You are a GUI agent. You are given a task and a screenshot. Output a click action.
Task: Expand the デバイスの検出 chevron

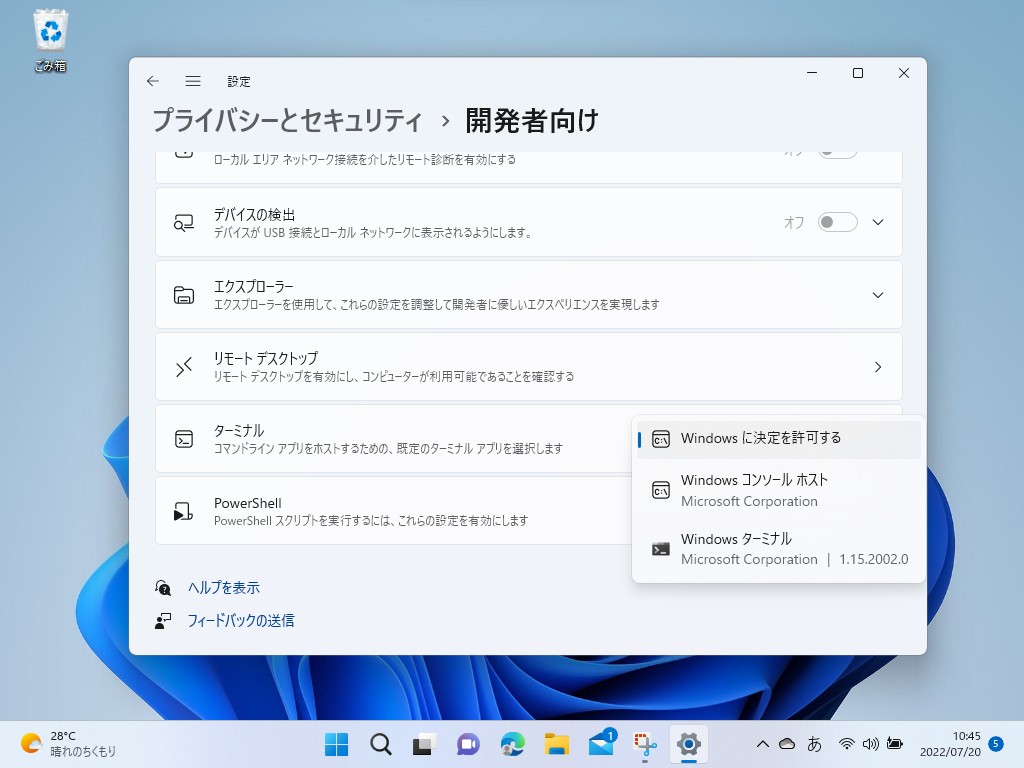coord(877,222)
